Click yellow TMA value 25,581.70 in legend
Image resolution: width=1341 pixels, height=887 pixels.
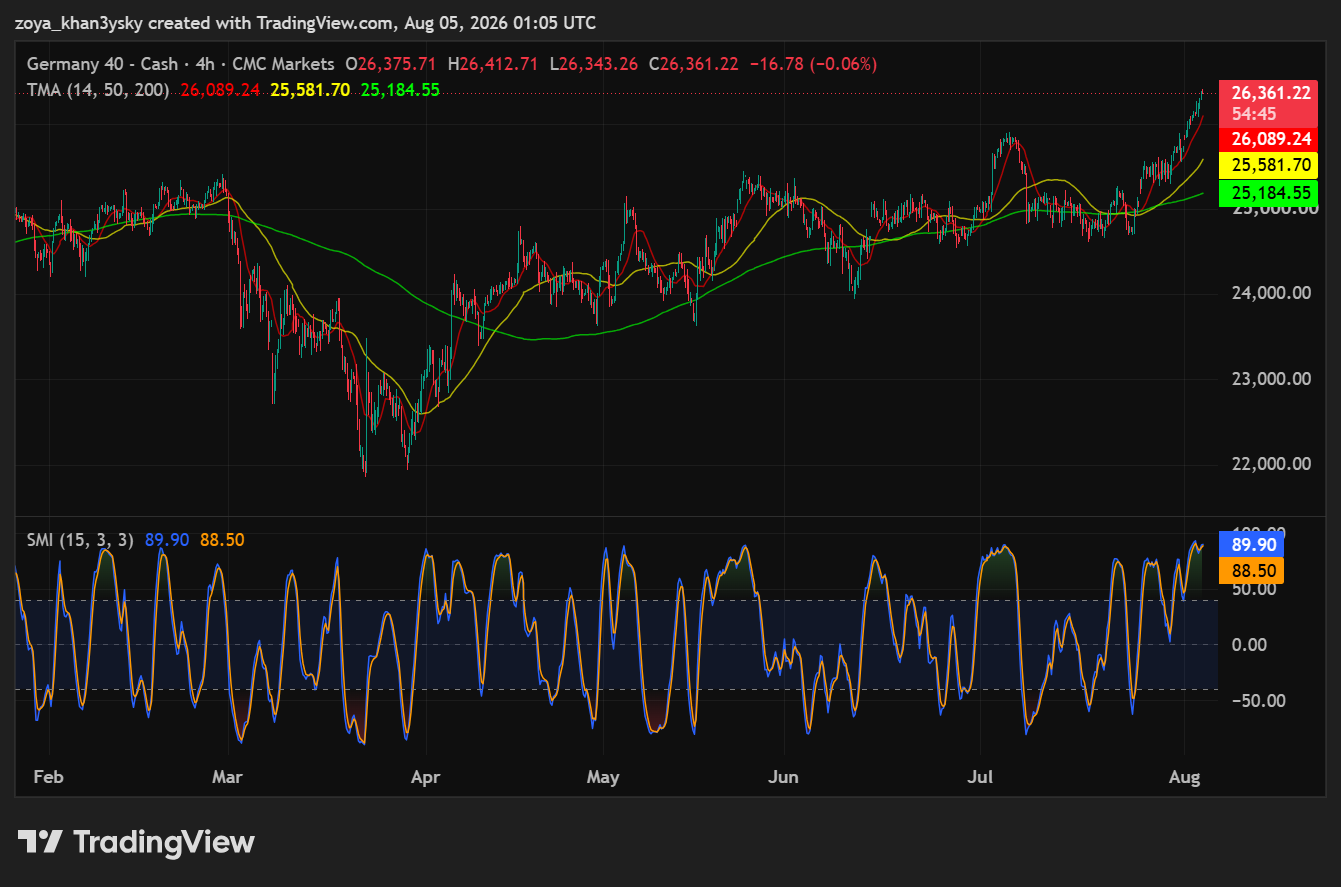(x=310, y=89)
